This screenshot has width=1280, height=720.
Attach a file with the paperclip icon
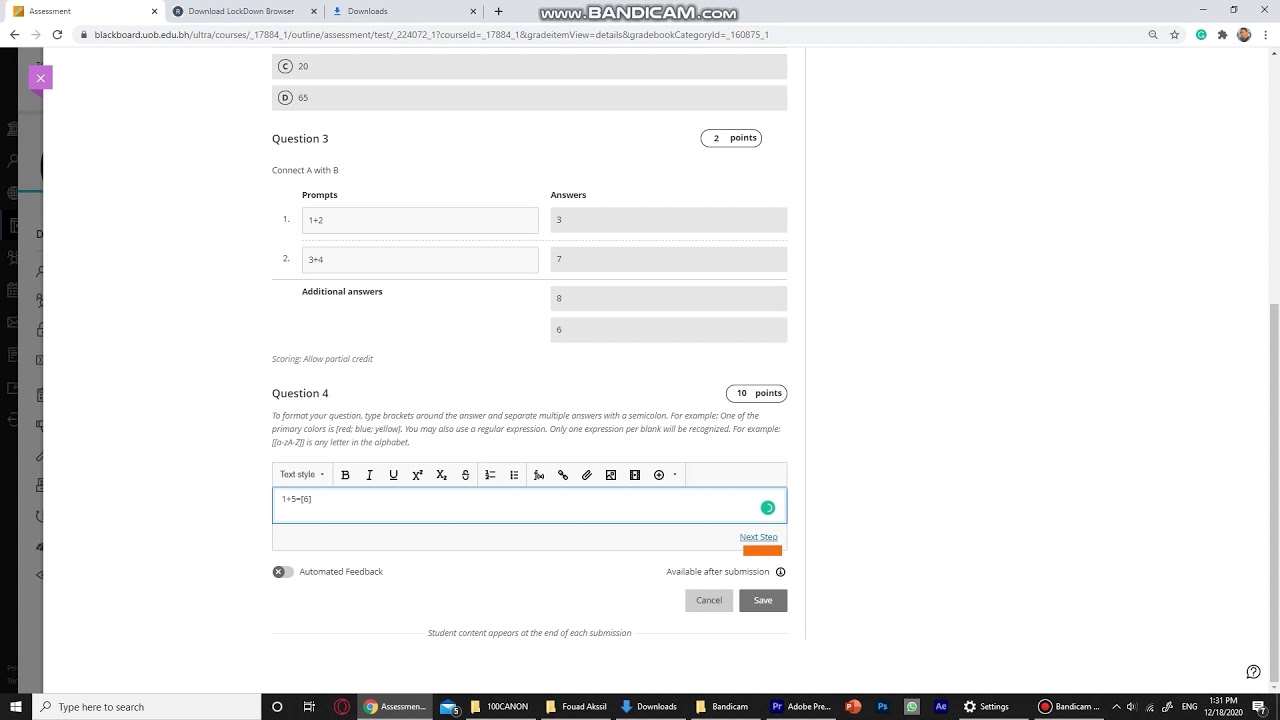coord(587,475)
